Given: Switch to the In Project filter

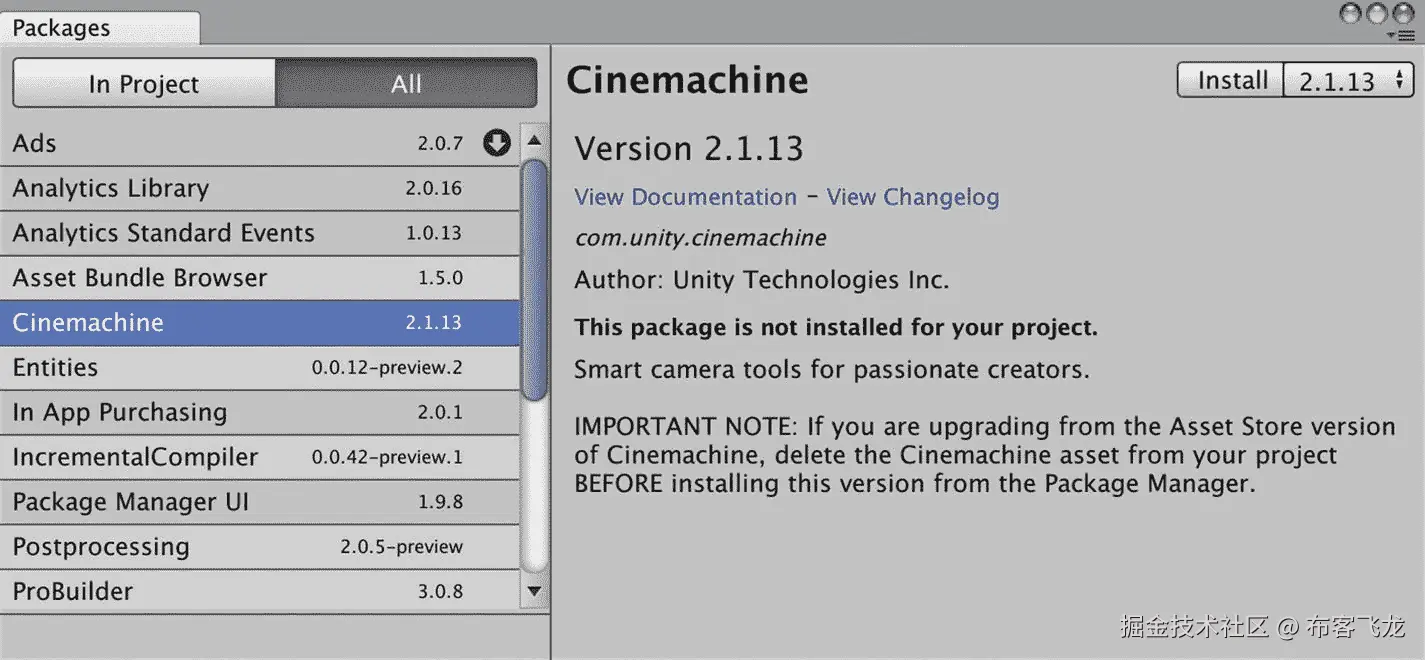Looking at the screenshot, I should click(x=144, y=84).
